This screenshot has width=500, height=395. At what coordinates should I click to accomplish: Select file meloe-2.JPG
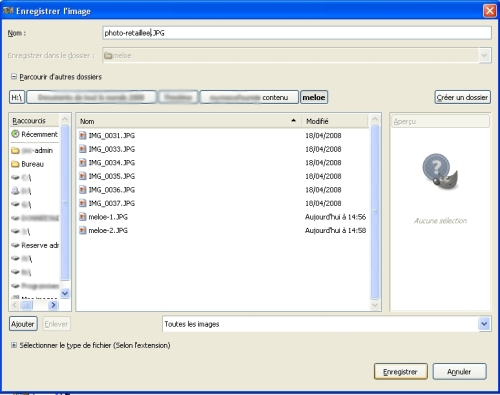click(223, 230)
